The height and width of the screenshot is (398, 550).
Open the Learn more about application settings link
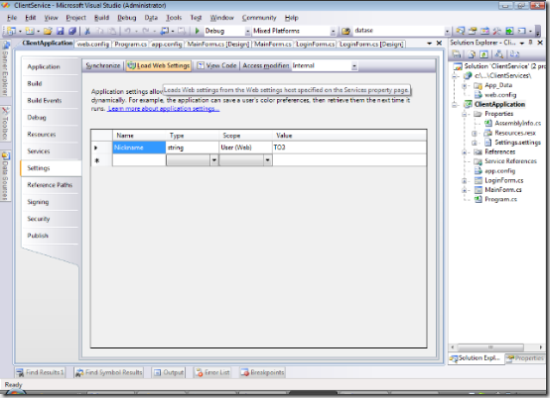tap(163, 109)
